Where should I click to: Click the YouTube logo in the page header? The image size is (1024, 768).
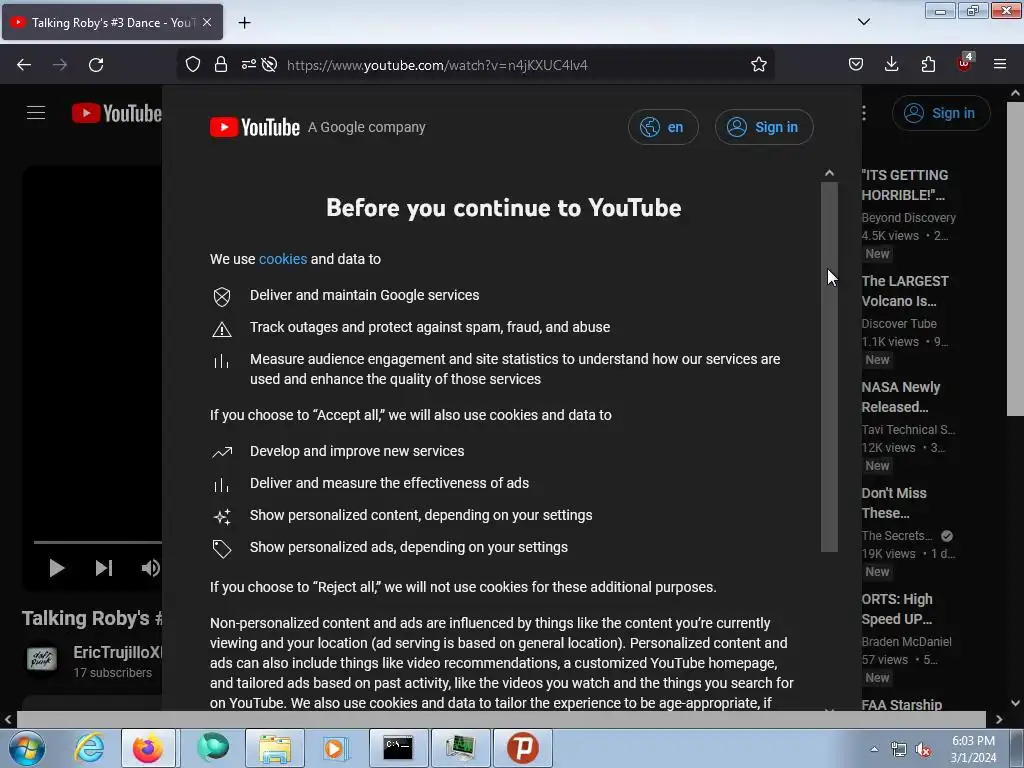[117, 113]
